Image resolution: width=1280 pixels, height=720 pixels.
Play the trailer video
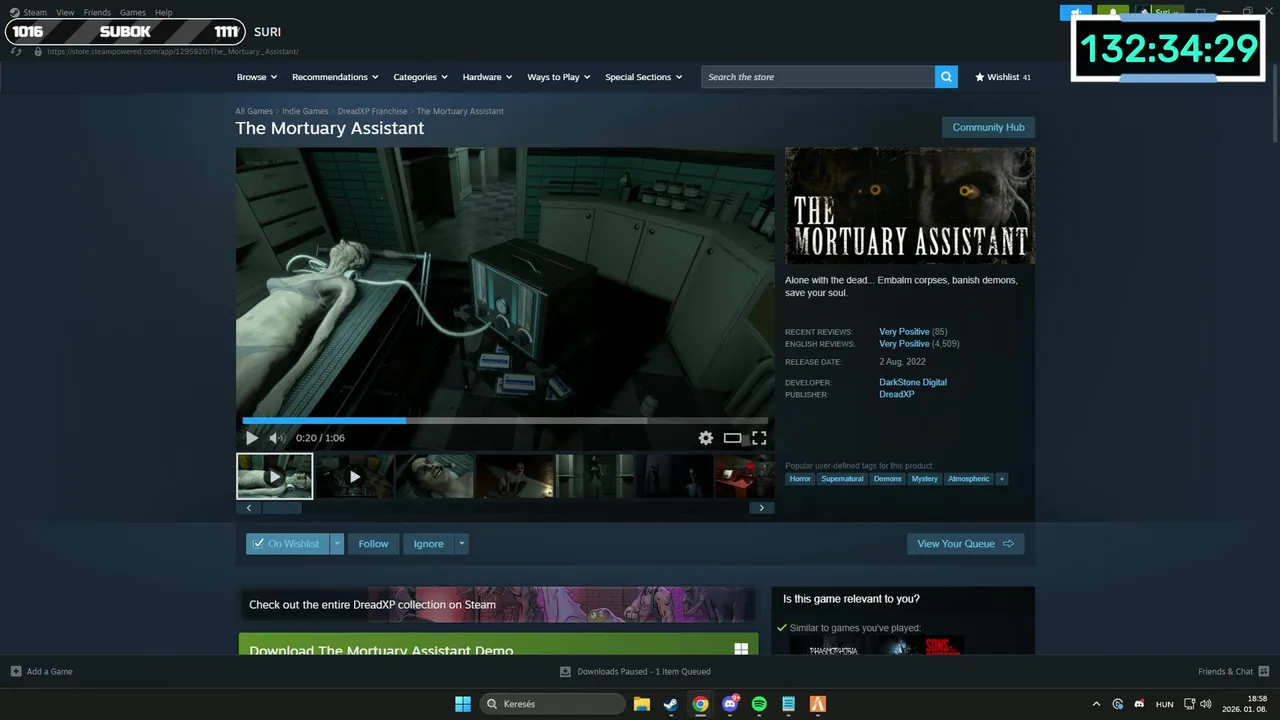pyautogui.click(x=252, y=438)
